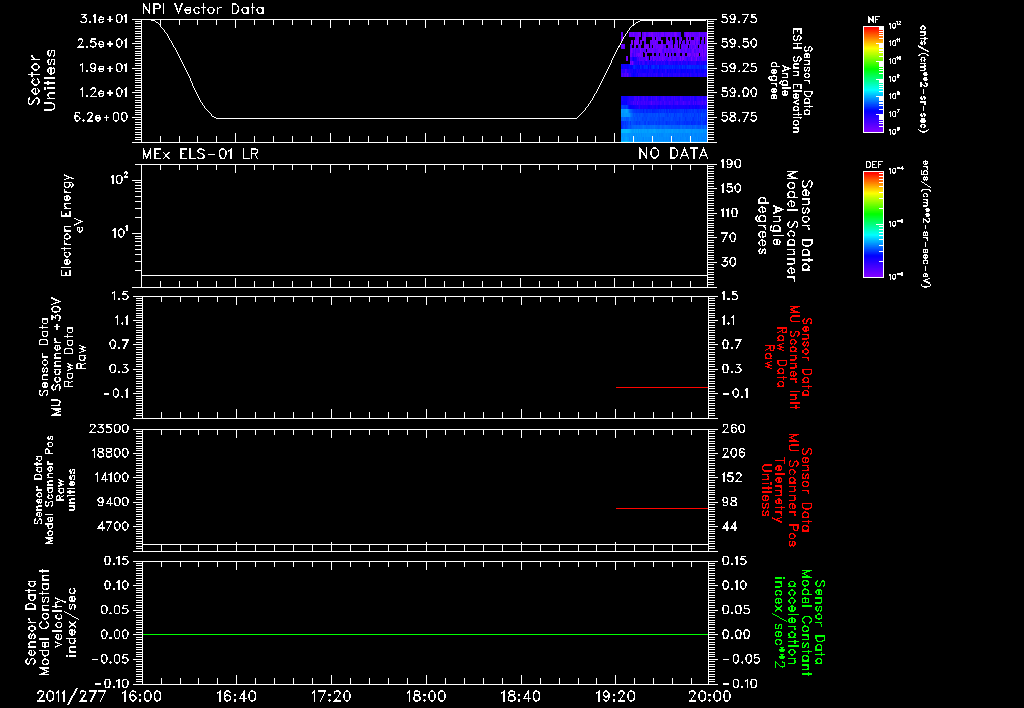Viewport: 1024px width, 708px height.
Task: Click the "MEx ELS-01 LR" panel title
Action: 200,154
